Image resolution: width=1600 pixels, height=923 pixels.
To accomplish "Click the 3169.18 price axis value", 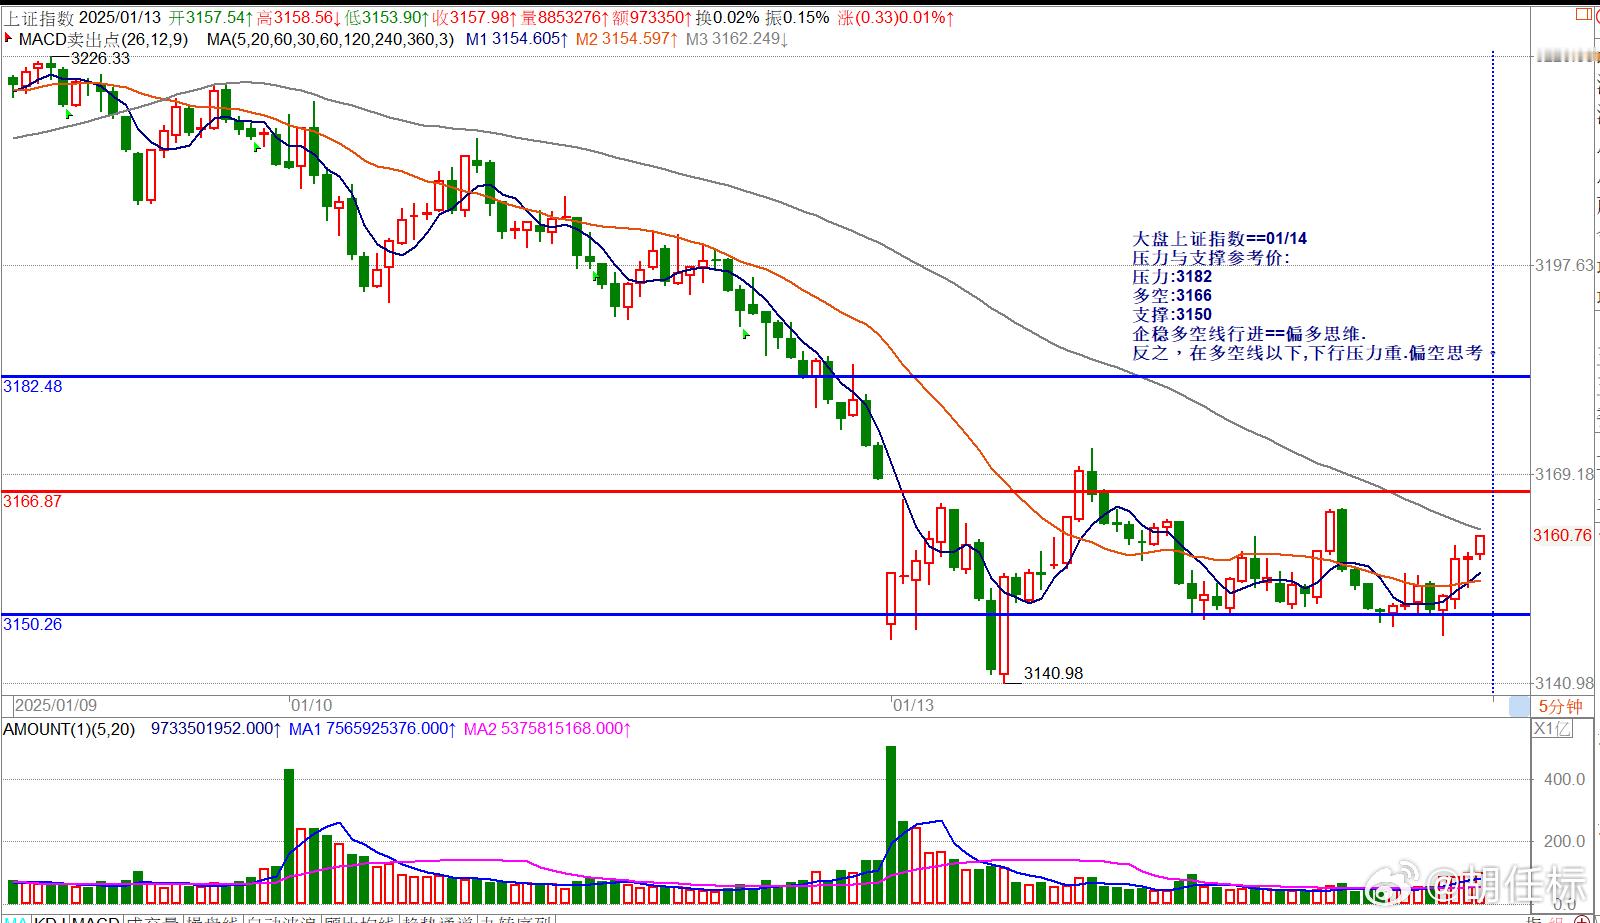I will (1565, 474).
